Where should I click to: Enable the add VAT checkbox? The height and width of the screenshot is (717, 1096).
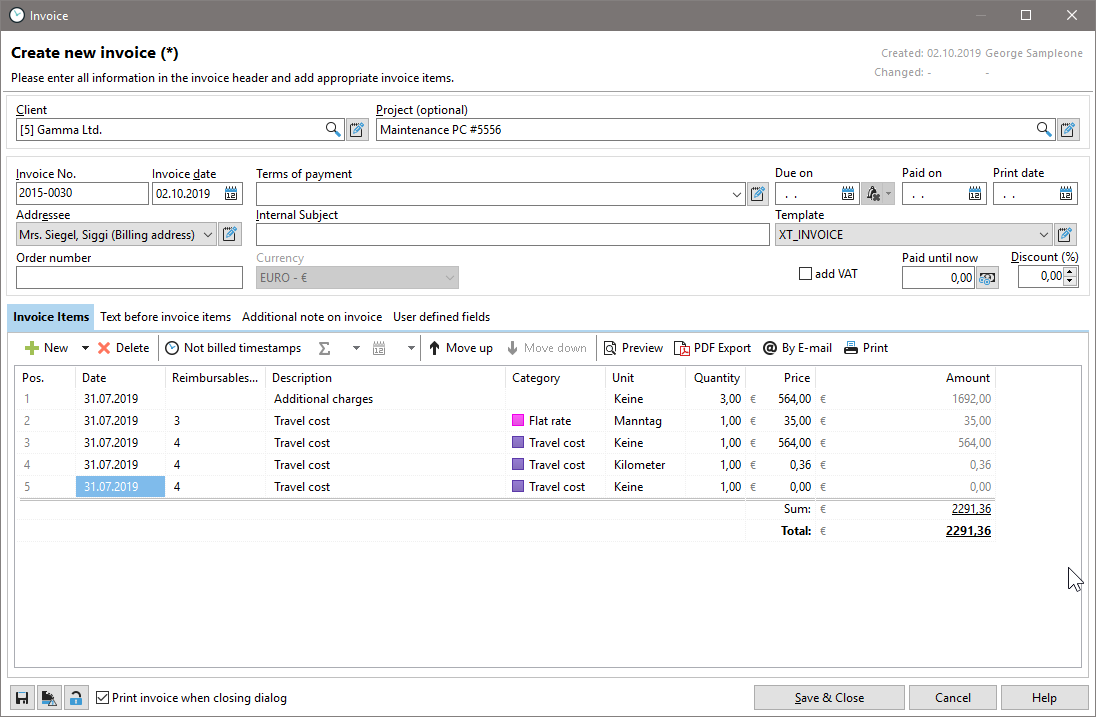point(805,274)
